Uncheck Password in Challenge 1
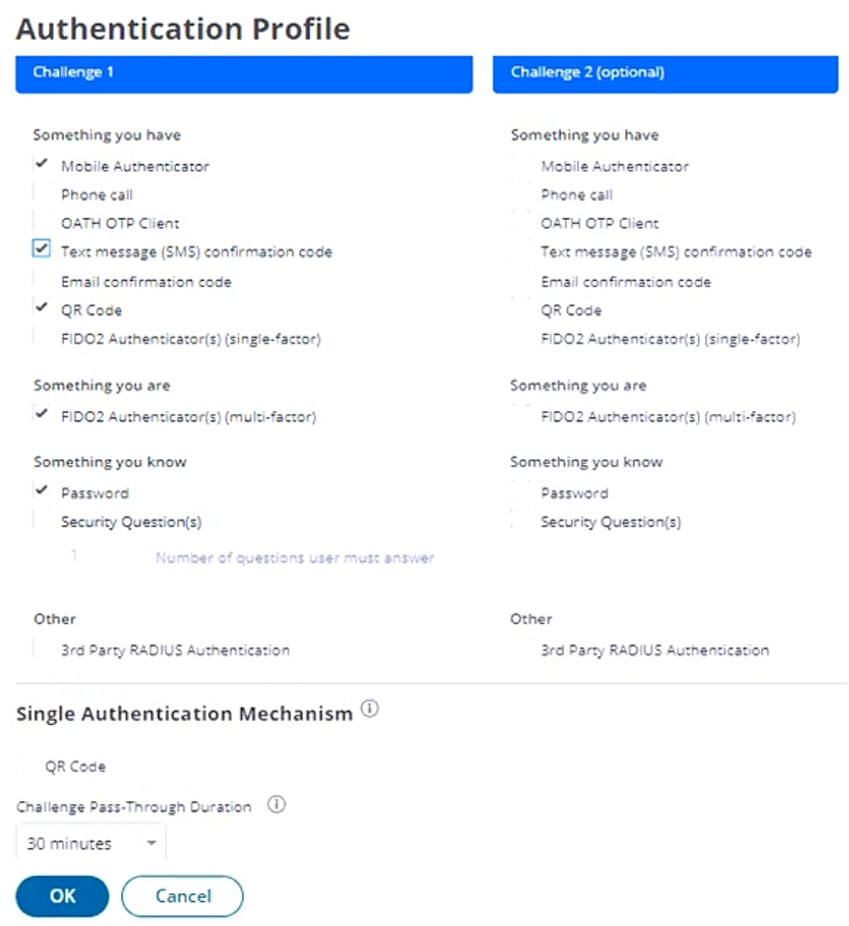 pos(41,492)
